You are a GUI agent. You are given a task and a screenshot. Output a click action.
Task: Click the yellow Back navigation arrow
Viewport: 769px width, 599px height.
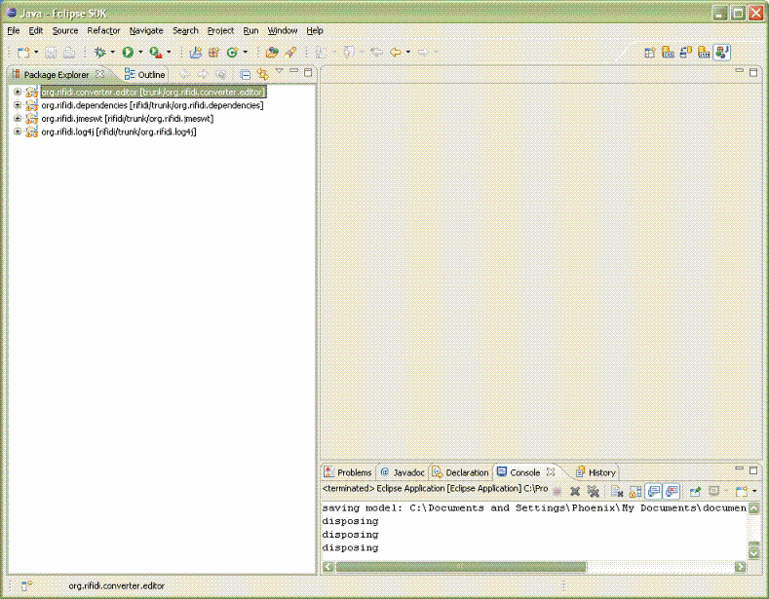coord(395,52)
